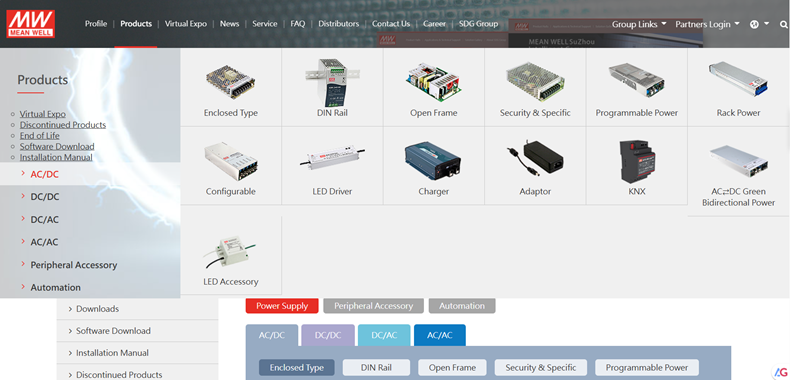Image resolution: width=790 pixels, height=380 pixels.
Task: Click the MEAN WELL logo
Action: point(30,24)
